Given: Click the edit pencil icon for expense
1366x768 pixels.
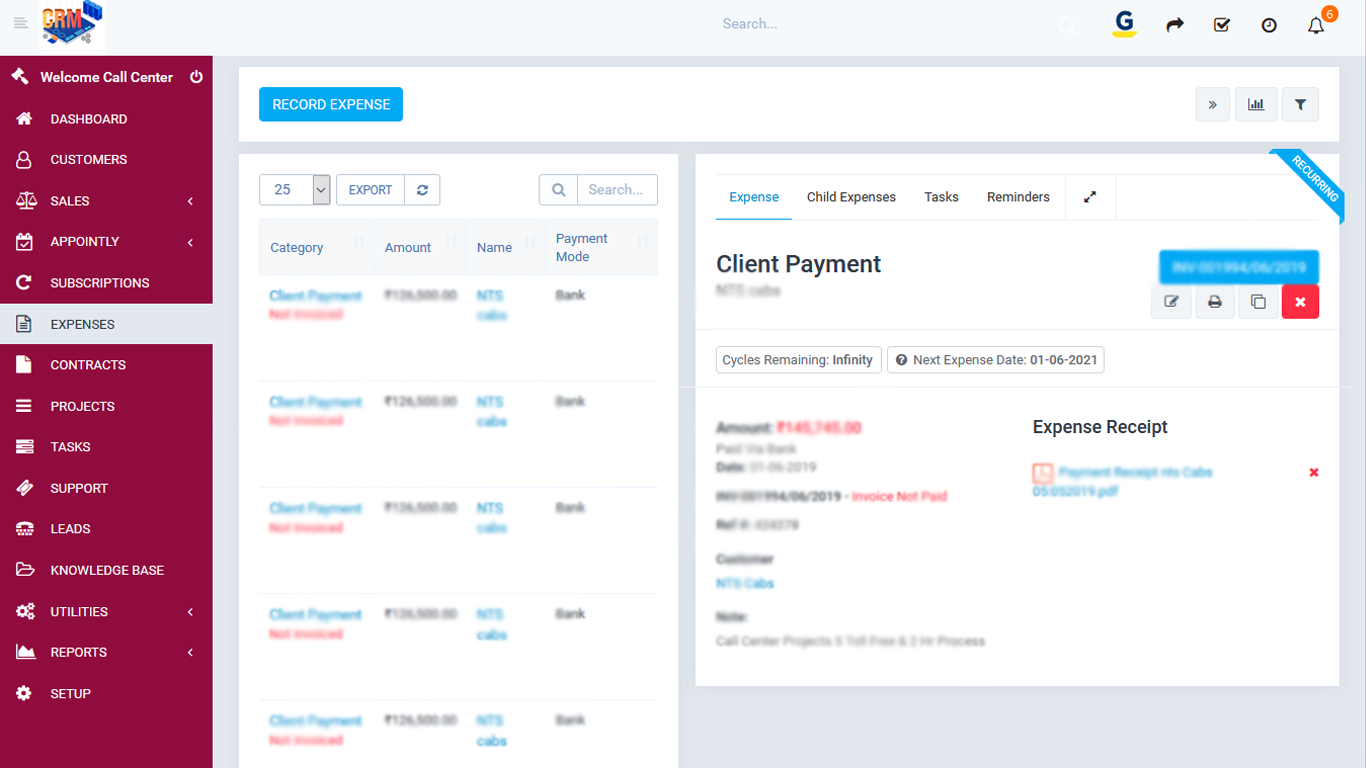Looking at the screenshot, I should pos(1171,302).
